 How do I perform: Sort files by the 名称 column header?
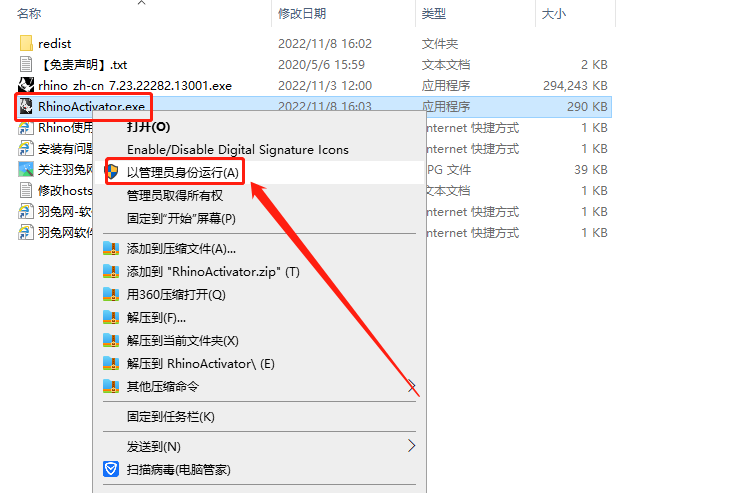29,13
